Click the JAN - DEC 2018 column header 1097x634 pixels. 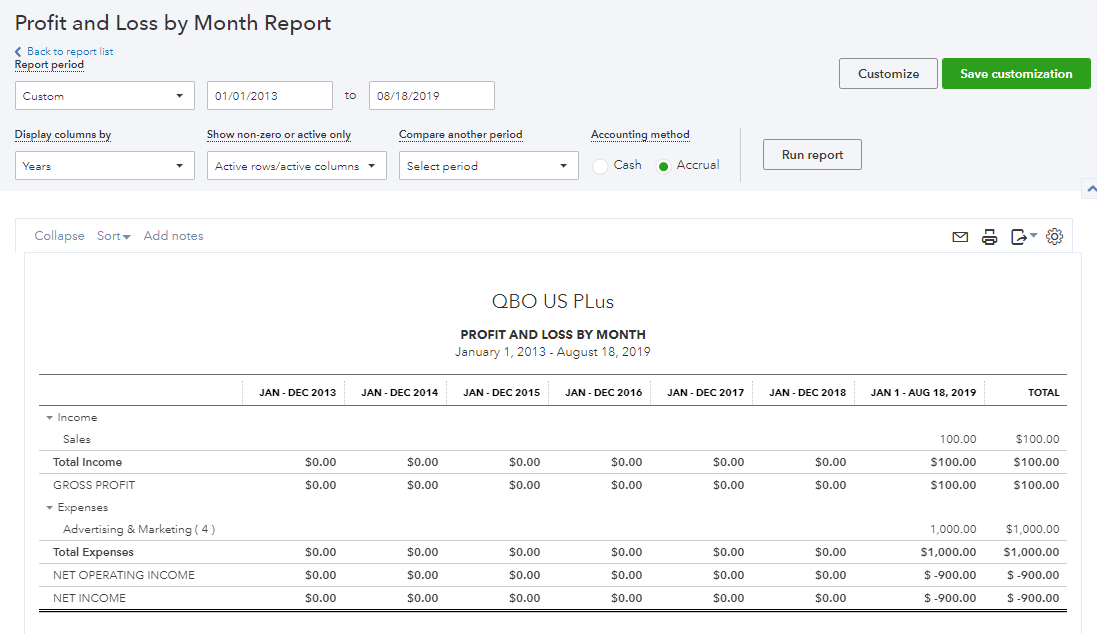(807, 393)
